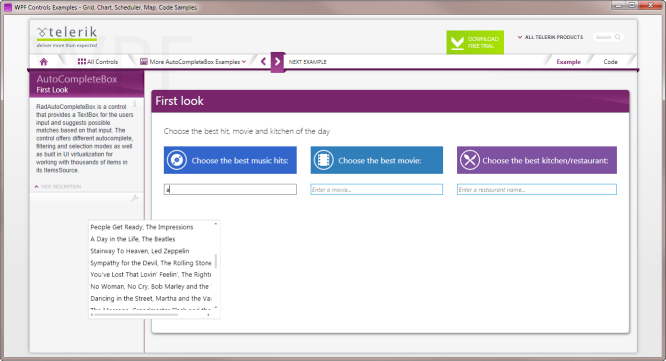Select You've Lost That Lovin' Feelin' suggestion

(151, 275)
